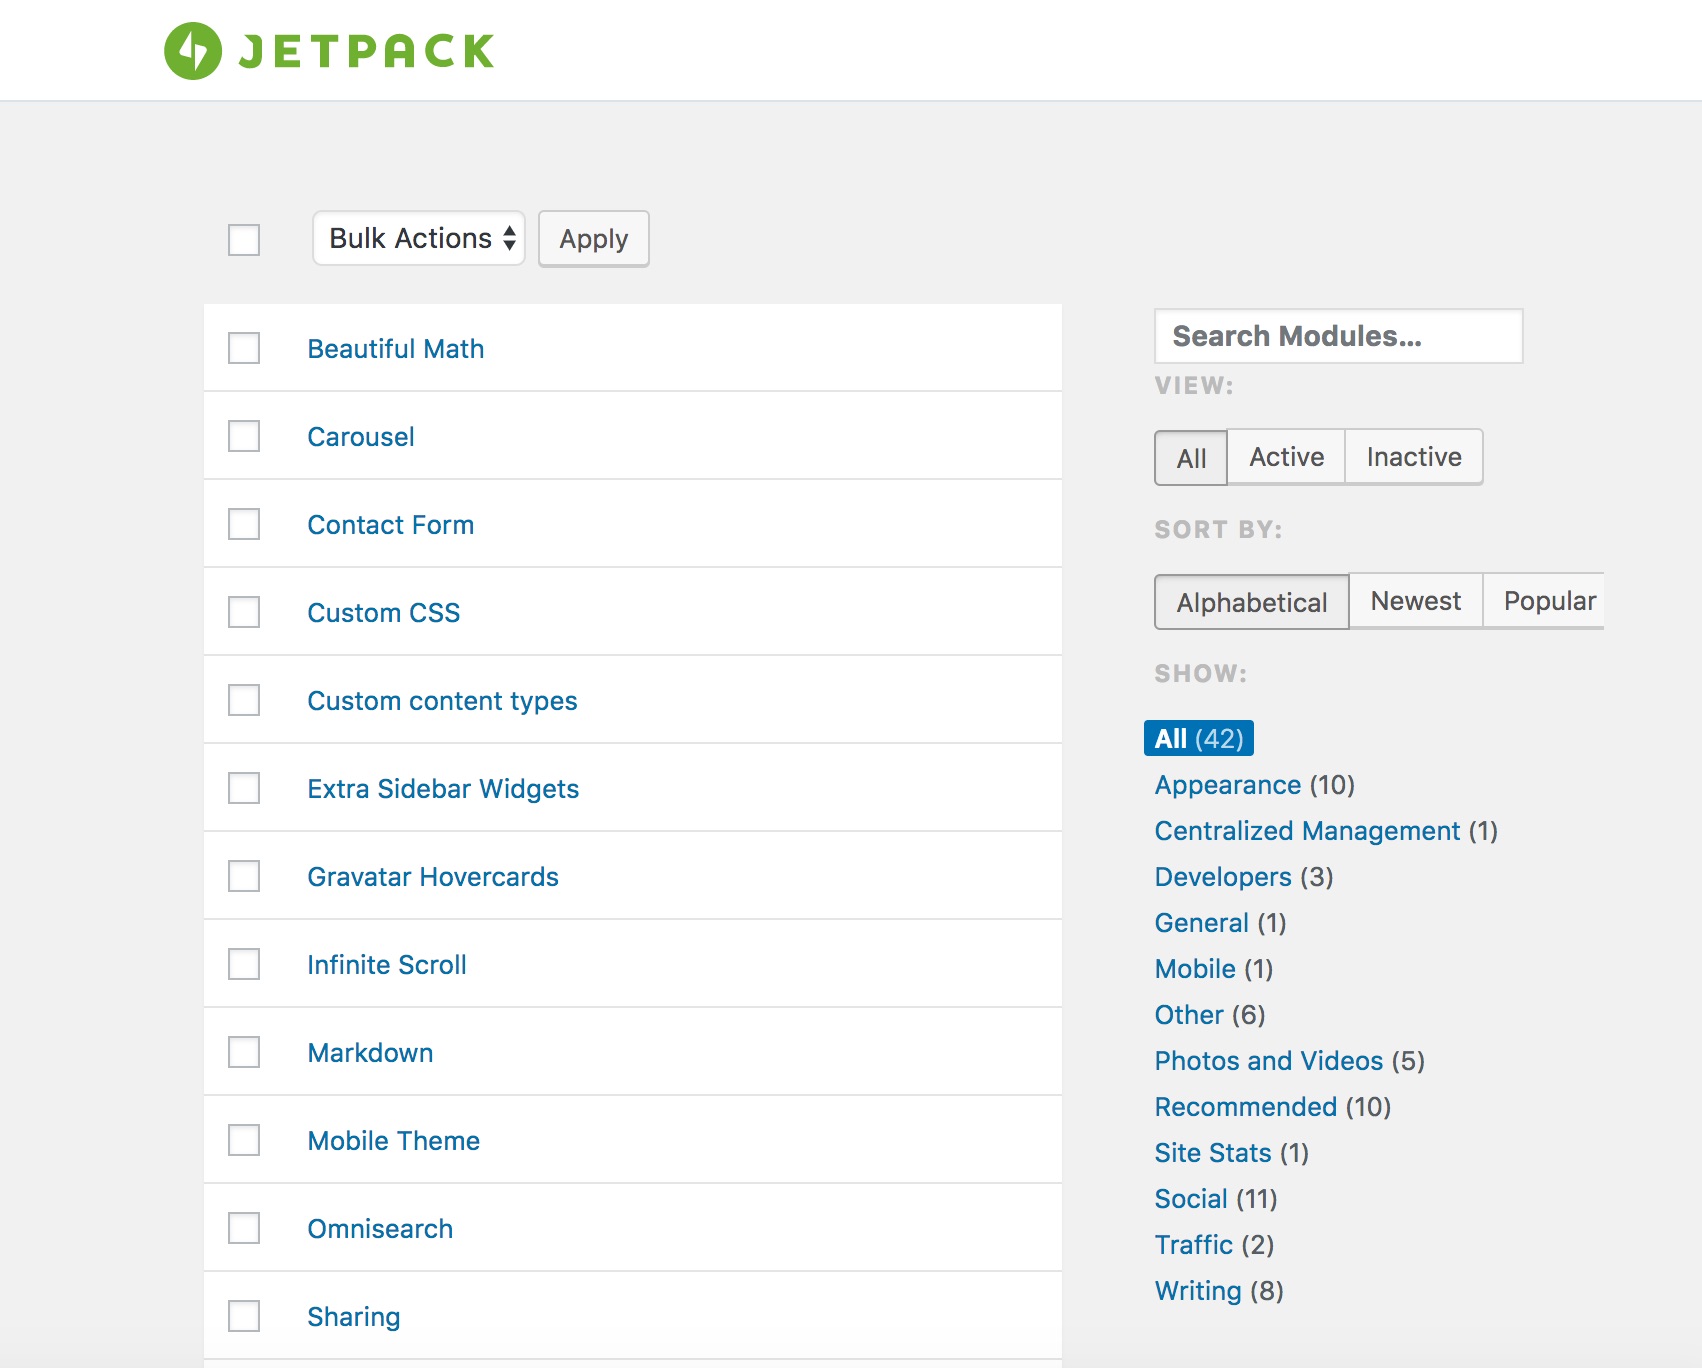Tick the Infinite Scroll checkbox
The height and width of the screenshot is (1368, 1702).
click(244, 964)
